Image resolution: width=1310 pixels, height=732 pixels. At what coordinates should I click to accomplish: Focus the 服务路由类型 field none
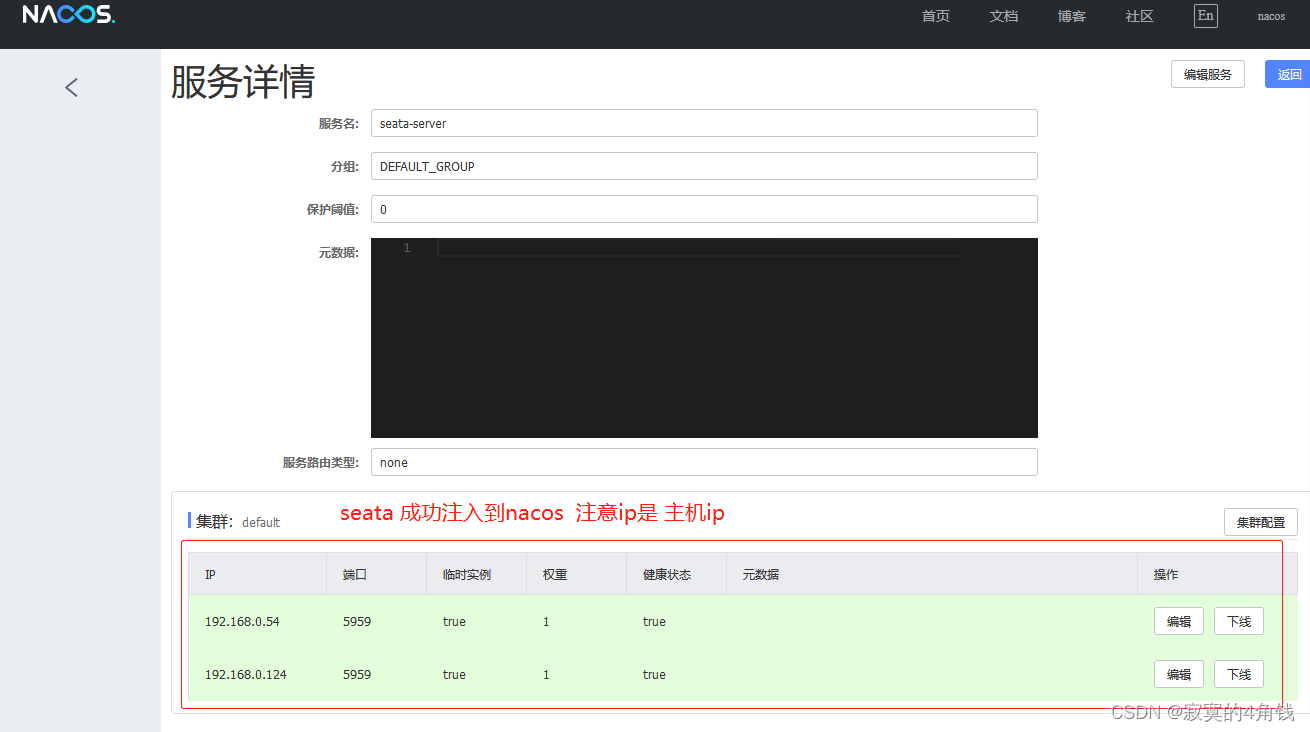pyautogui.click(x=704, y=462)
